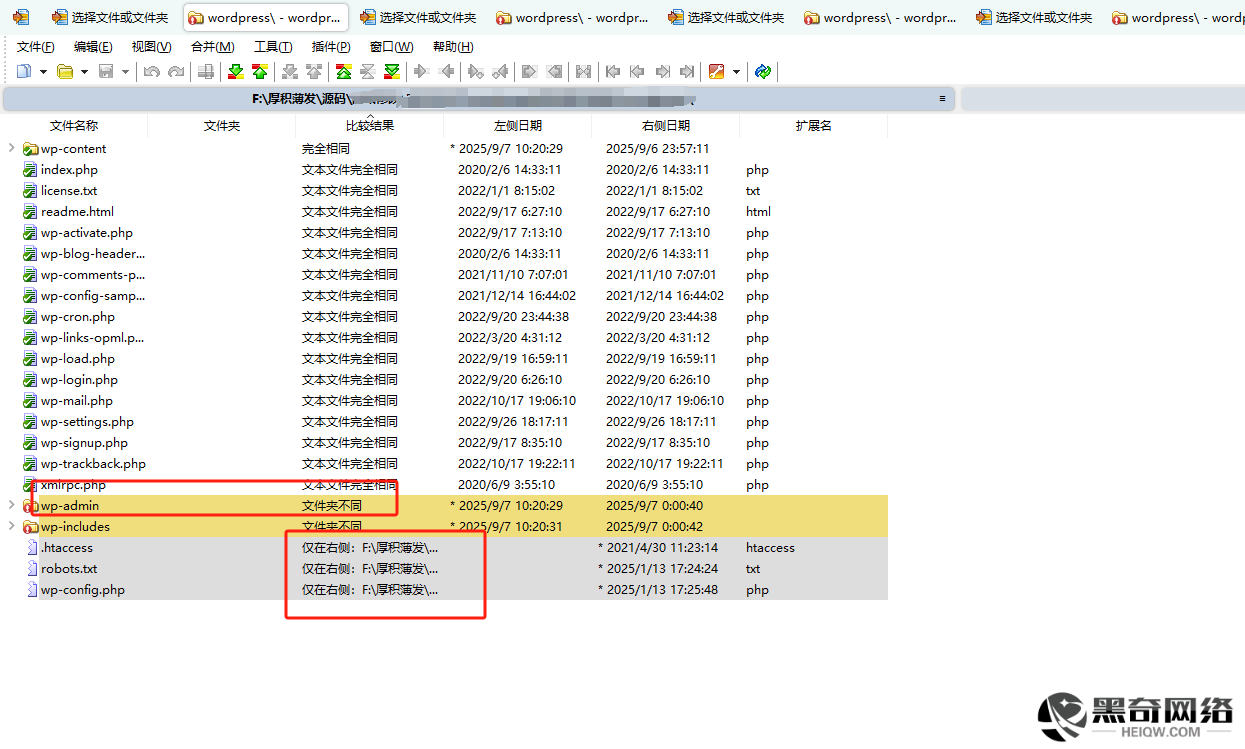Viewport: 1245px width, 749px height.
Task: Open the 合并(M) menu
Action: click(x=212, y=47)
